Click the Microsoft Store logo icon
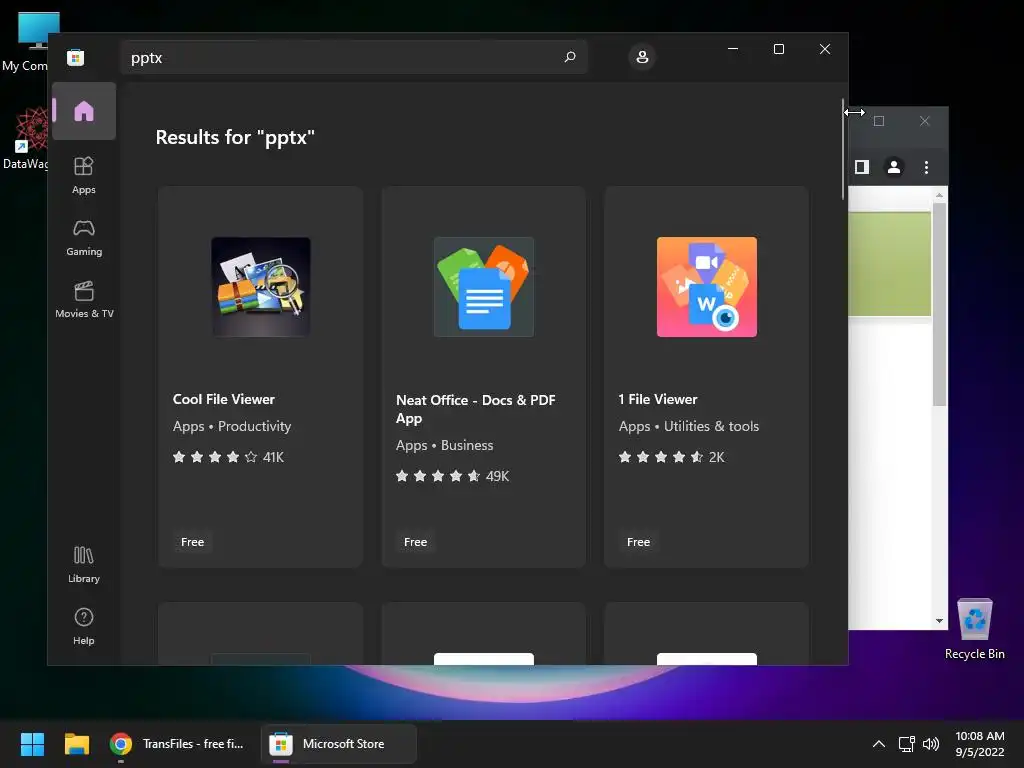1024x768 pixels. point(76,57)
